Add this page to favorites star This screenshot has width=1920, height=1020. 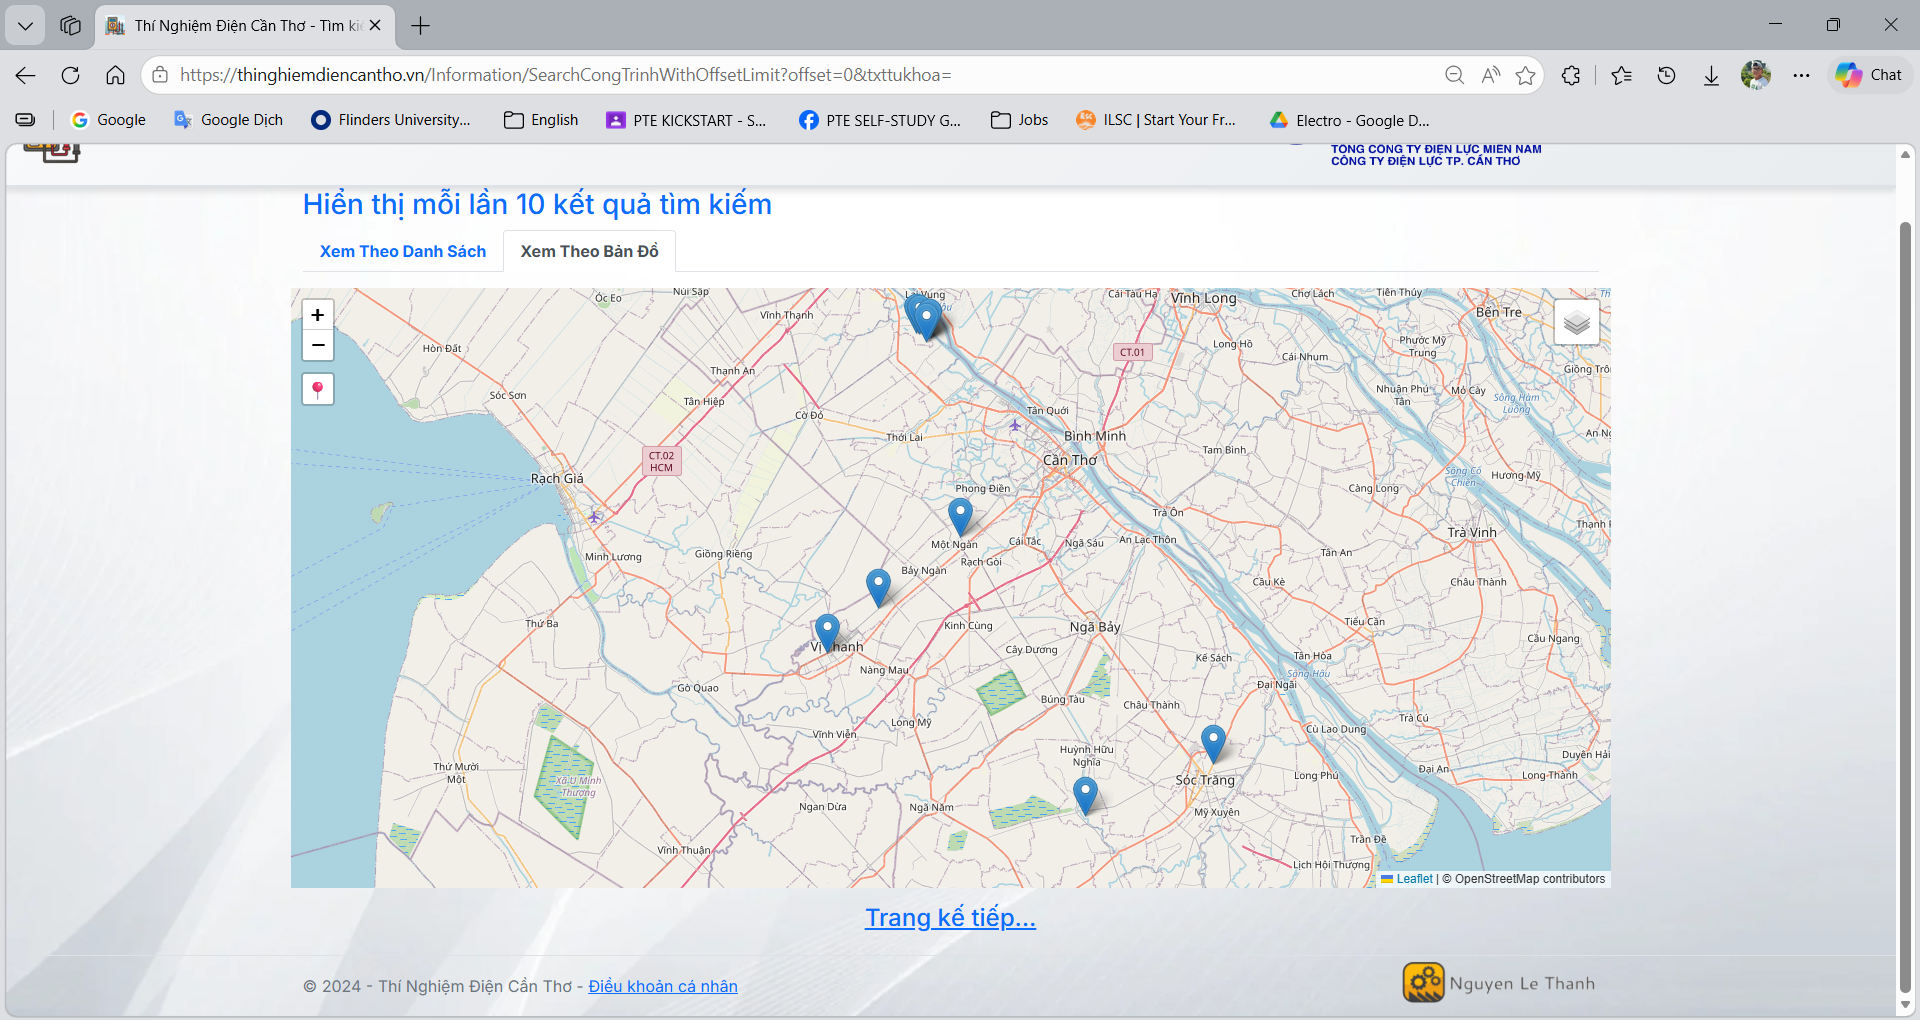pos(1525,75)
